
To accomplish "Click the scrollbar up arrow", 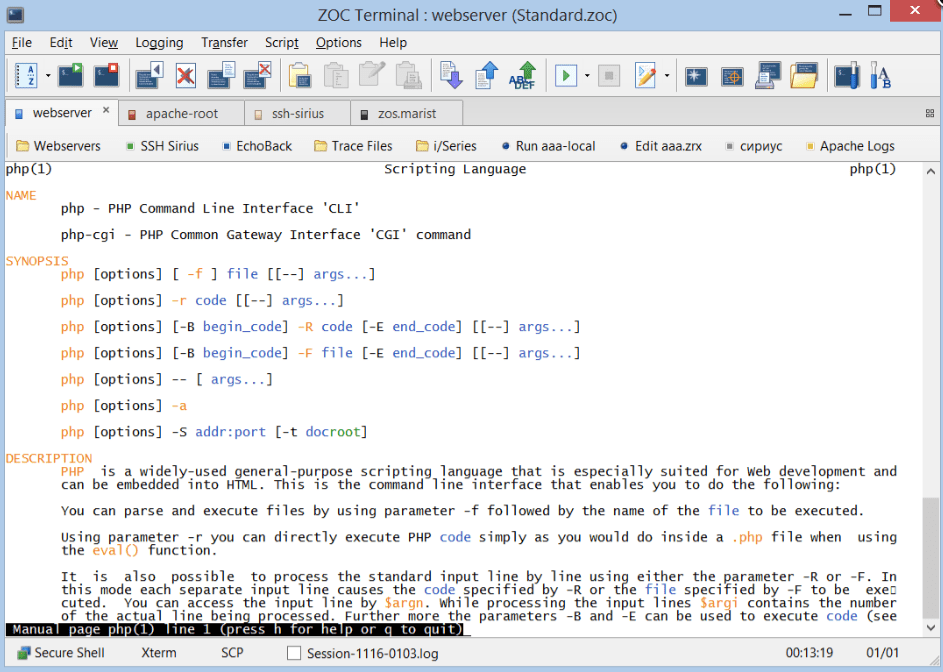I will coord(930,171).
